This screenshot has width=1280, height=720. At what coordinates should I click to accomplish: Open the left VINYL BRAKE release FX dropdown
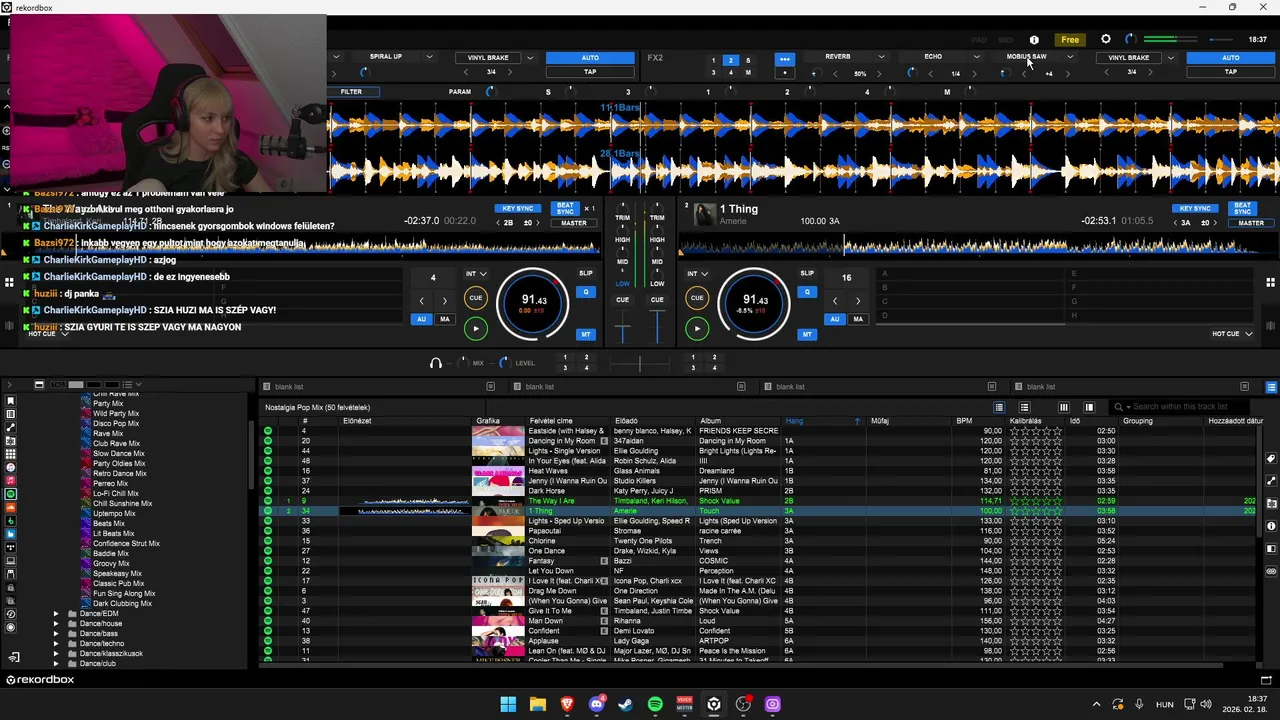530,58
